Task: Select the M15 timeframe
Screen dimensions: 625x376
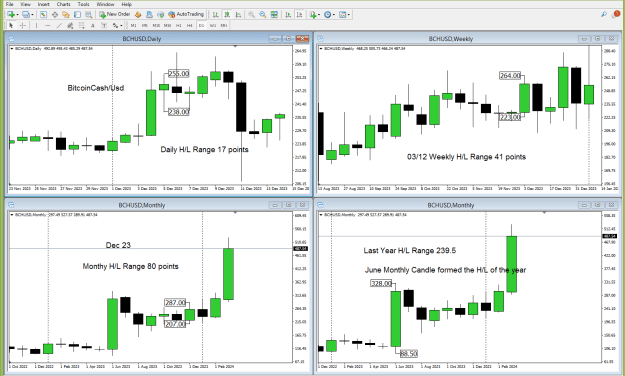Action: [x=156, y=25]
